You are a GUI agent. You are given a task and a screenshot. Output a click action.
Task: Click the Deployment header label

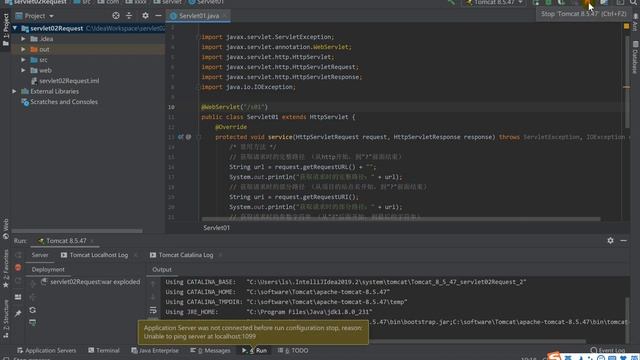tap(48, 270)
